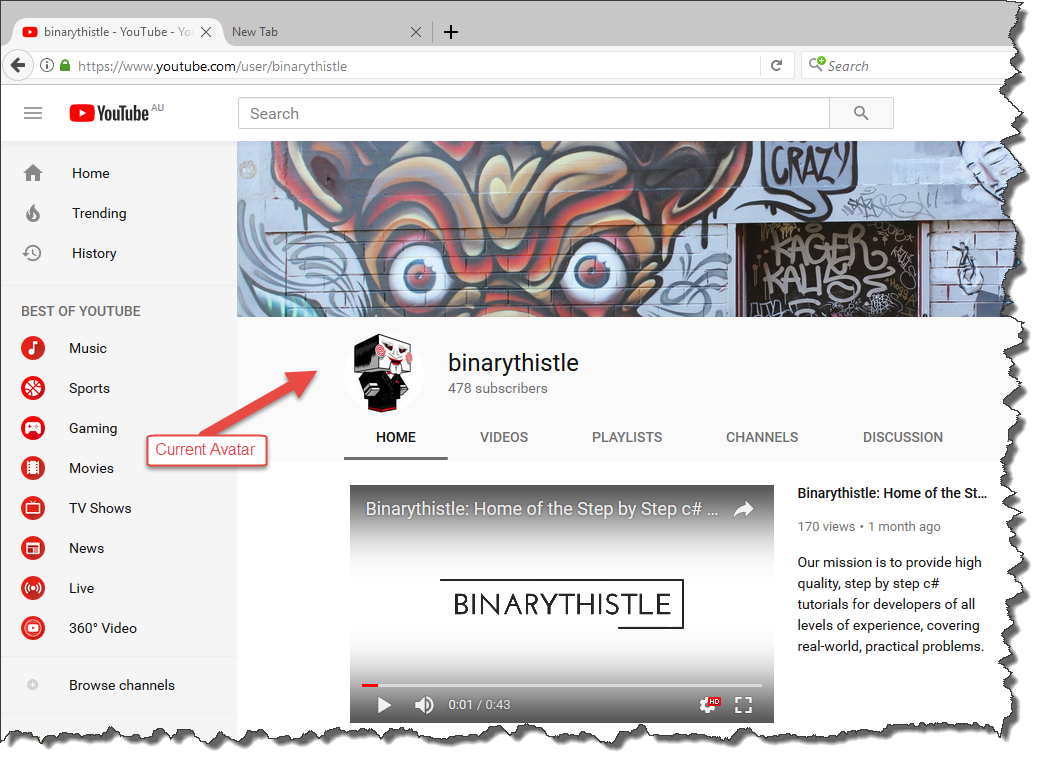Switch to the Playlists tab
Screen dimensions: 1046x768
click(626, 437)
